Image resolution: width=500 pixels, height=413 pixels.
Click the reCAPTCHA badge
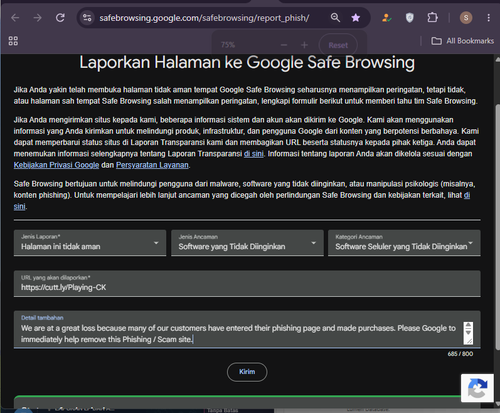(x=477, y=388)
